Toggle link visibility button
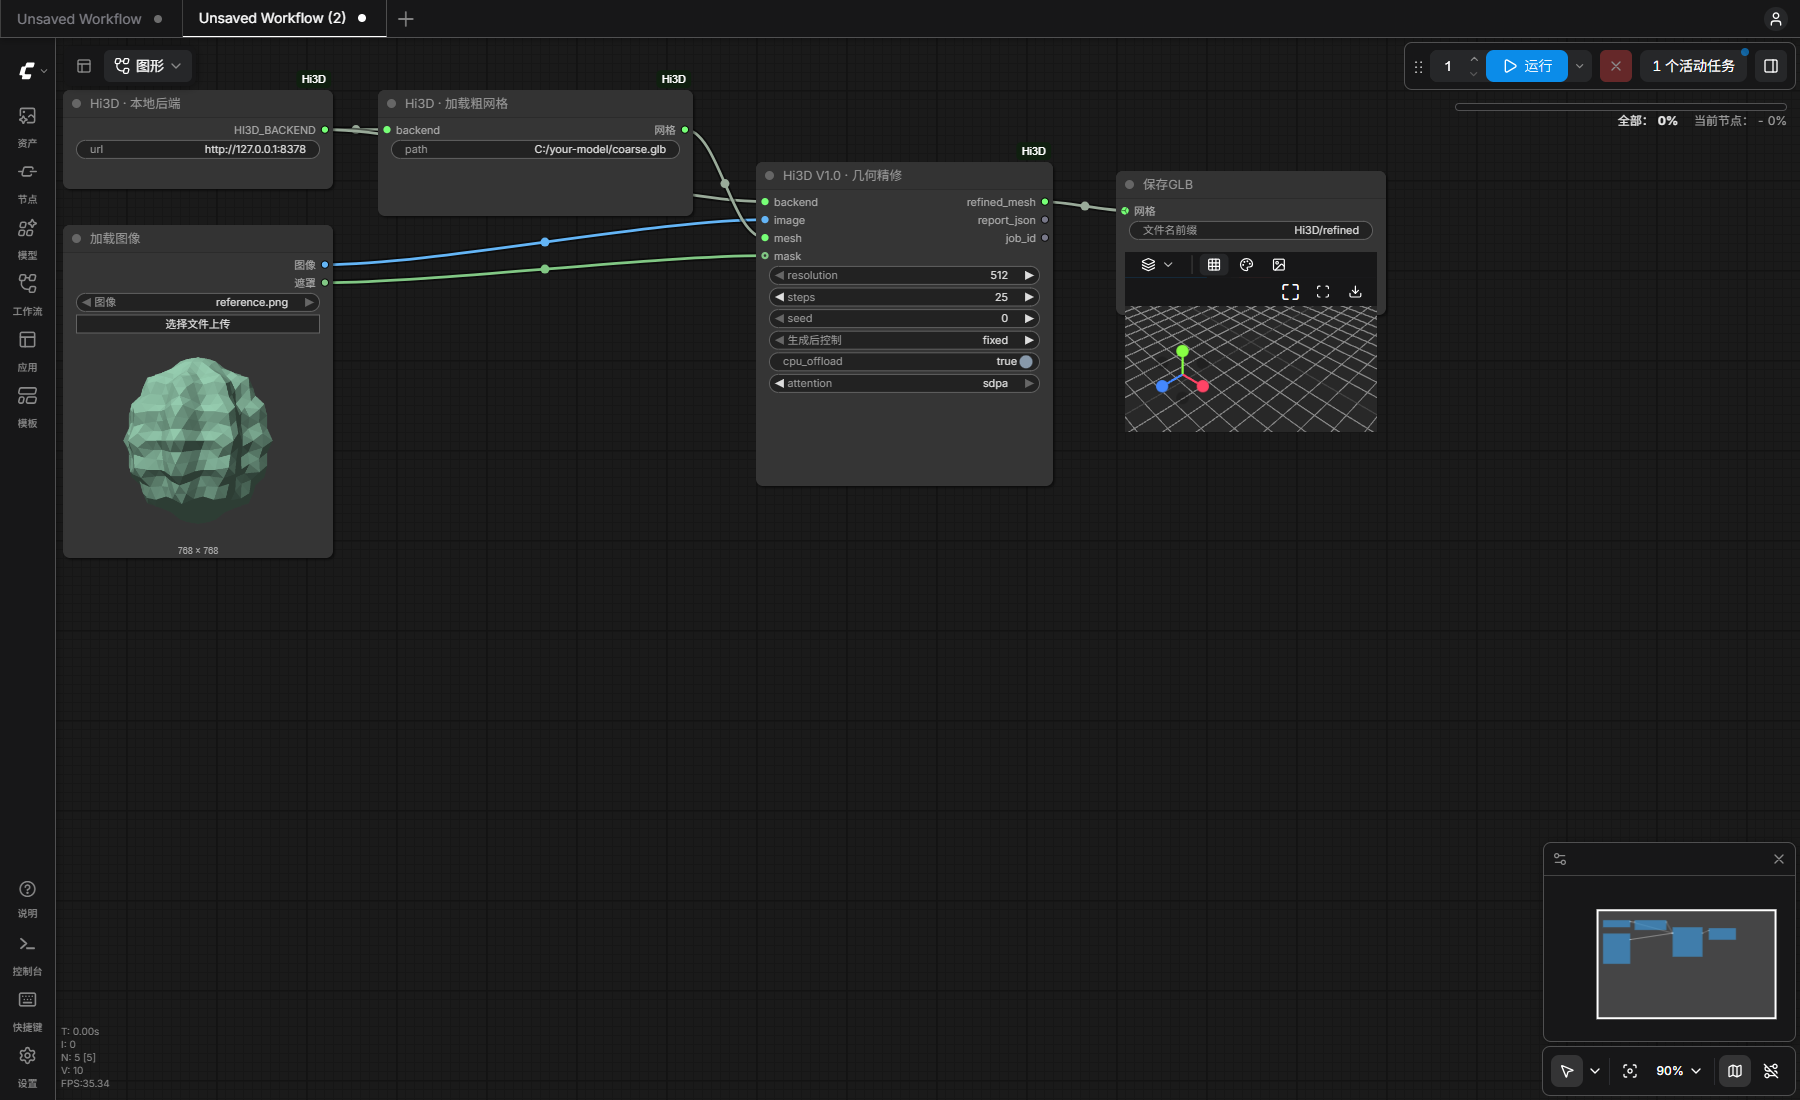 pyautogui.click(x=1771, y=1071)
